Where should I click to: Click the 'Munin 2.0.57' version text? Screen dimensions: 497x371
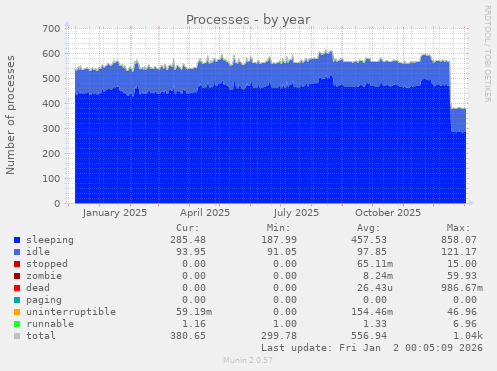tap(248, 360)
